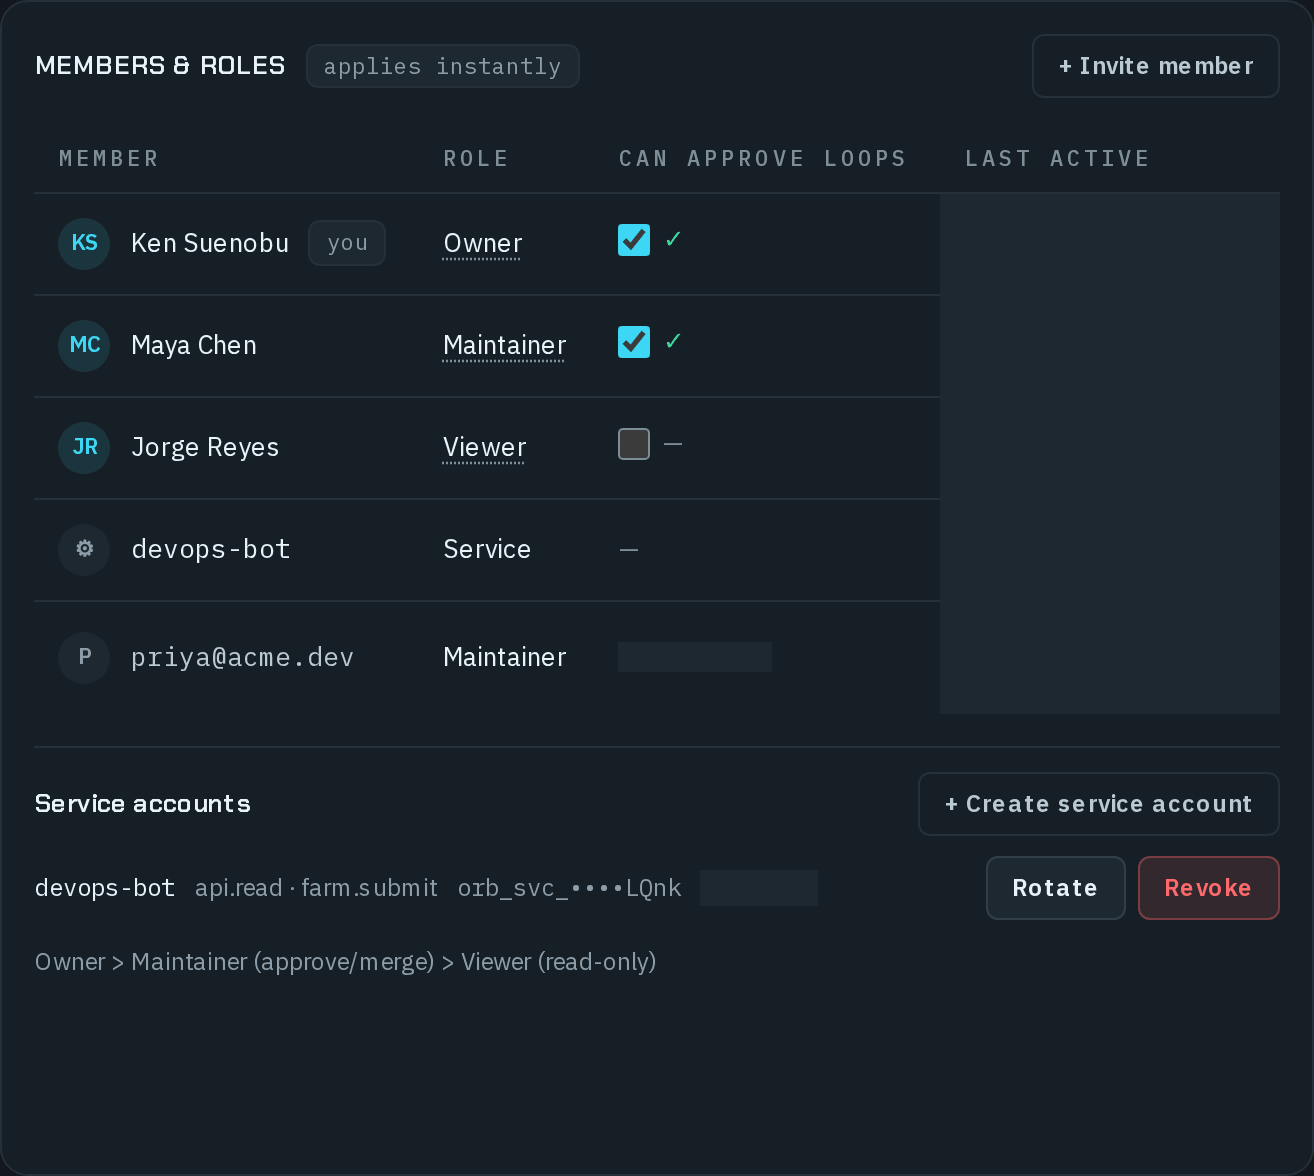This screenshot has width=1314, height=1176.
Task: Click the Service accounts heading
Action: point(143,804)
